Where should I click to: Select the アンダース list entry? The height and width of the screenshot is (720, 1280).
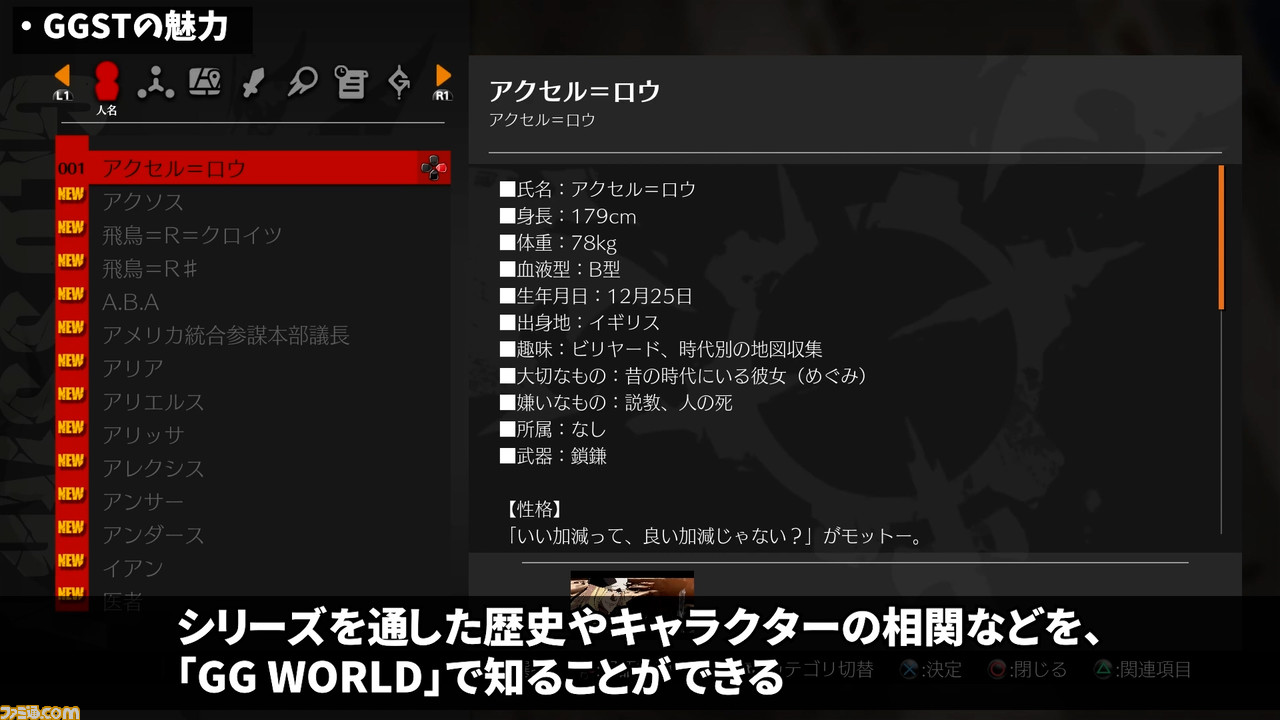153,535
